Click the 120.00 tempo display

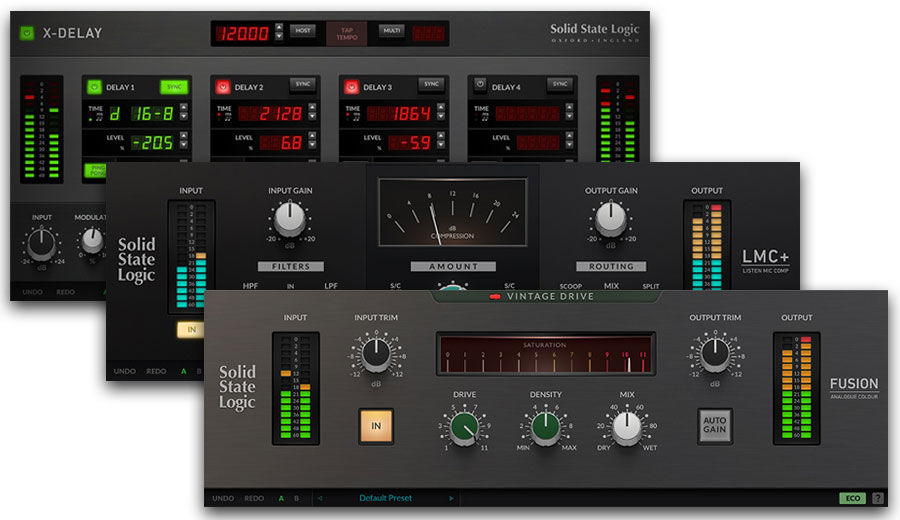242,33
